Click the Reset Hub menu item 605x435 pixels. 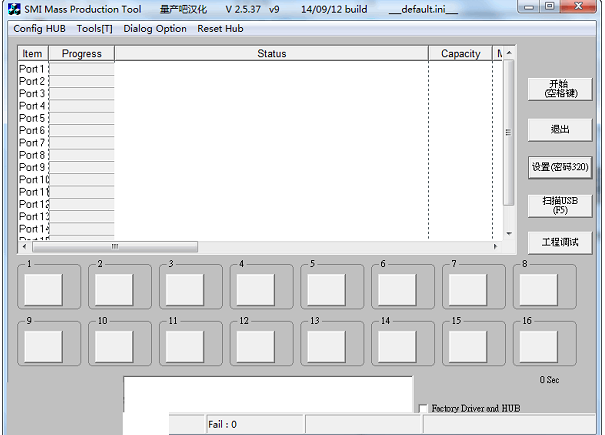click(220, 28)
